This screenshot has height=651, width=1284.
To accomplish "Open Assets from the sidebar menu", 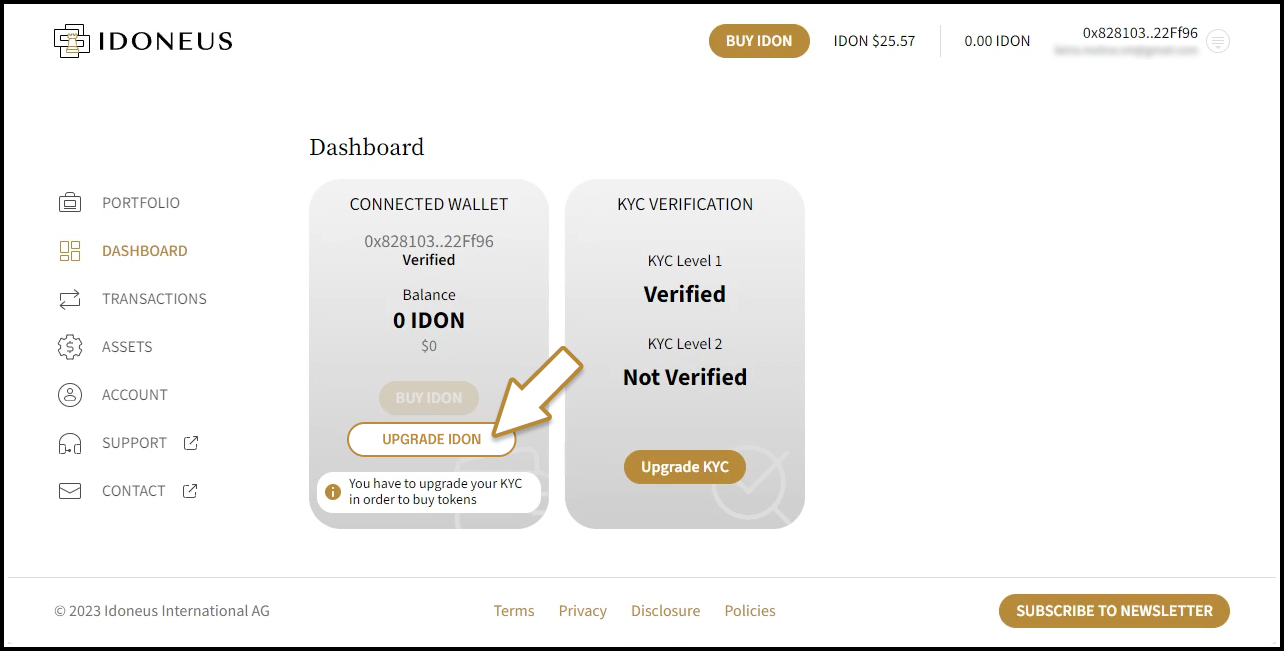I will (127, 347).
